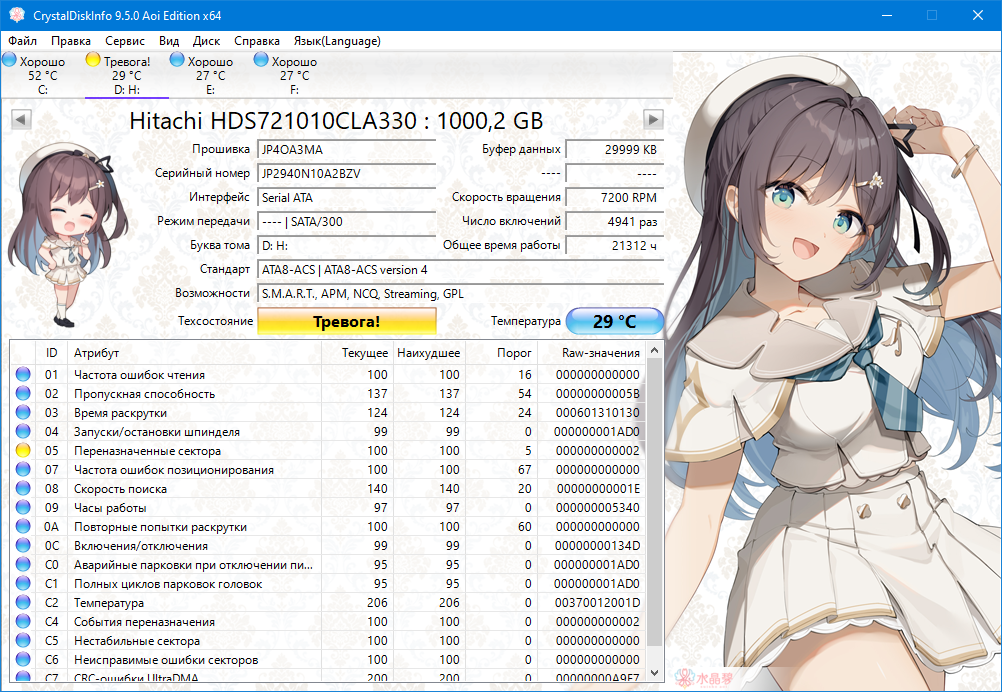The height and width of the screenshot is (692, 1002).
Task: Go to next disk with right arrow
Action: (x=653, y=119)
